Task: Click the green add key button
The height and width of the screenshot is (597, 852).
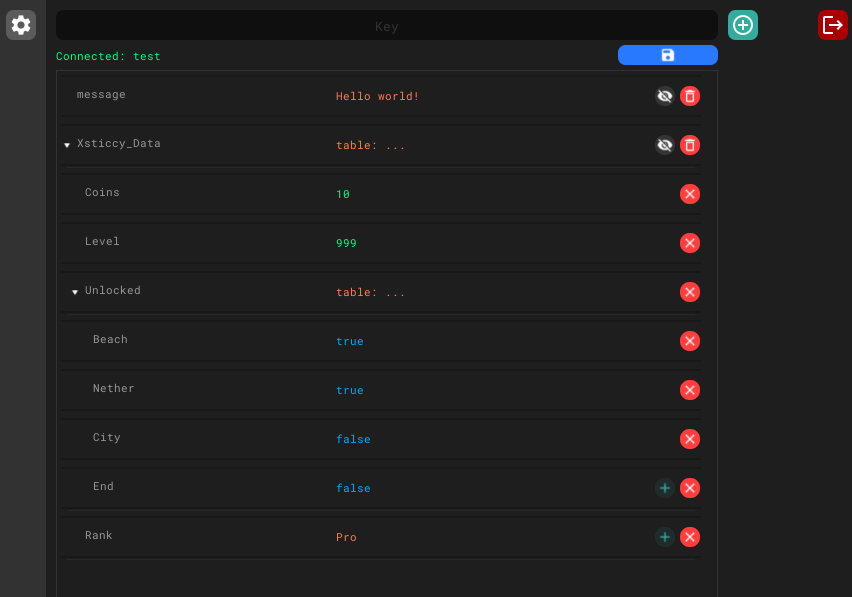Action: [743, 25]
